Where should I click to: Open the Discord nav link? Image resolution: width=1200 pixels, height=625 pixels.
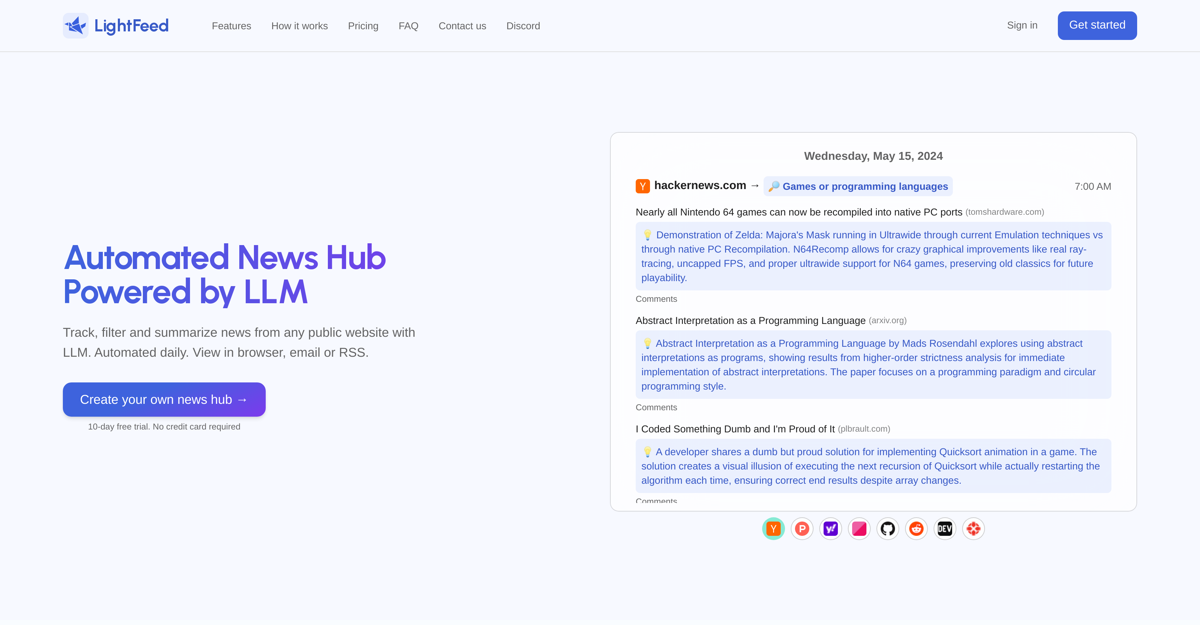pyautogui.click(x=523, y=26)
